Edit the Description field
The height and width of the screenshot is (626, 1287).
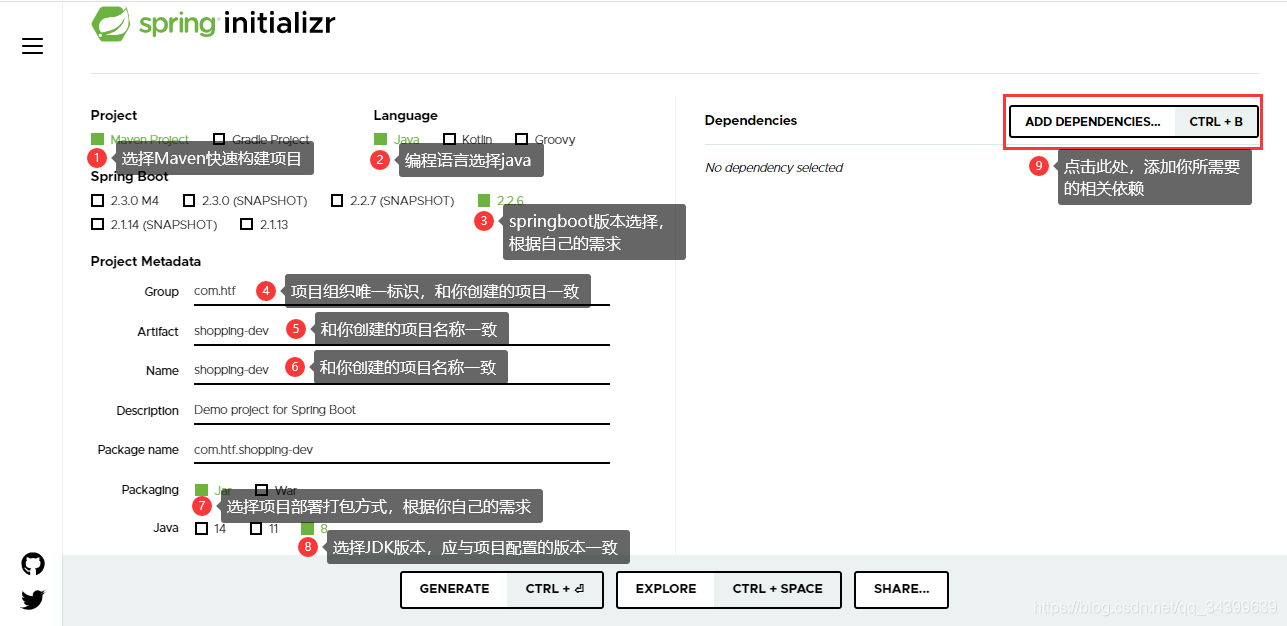click(x=400, y=410)
